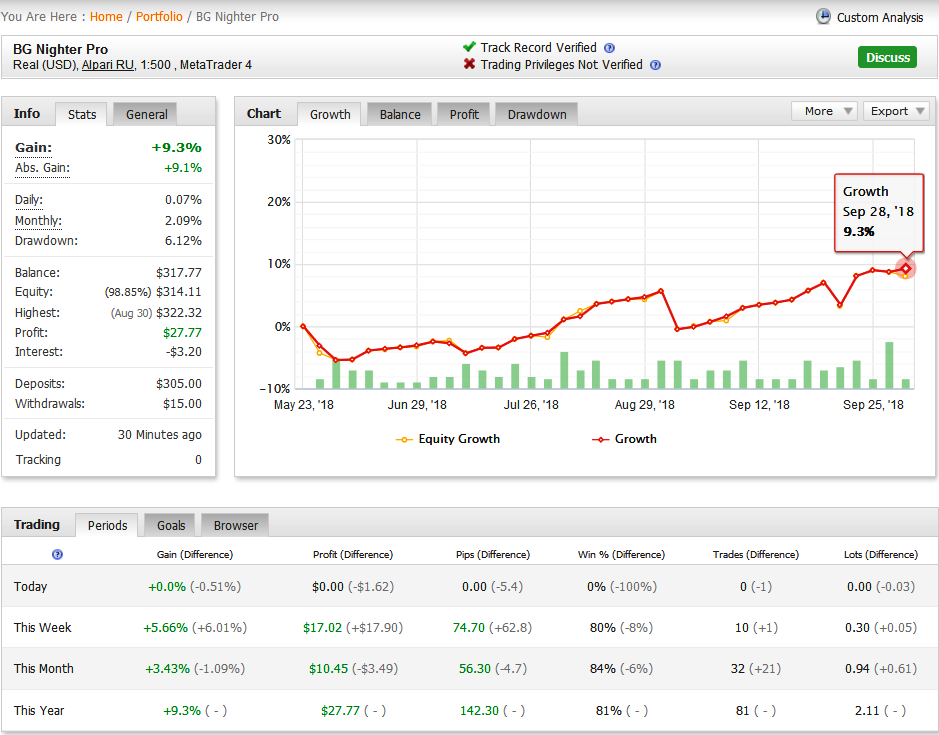Select the Profit chart tab
This screenshot has width=939, height=735.
(464, 114)
